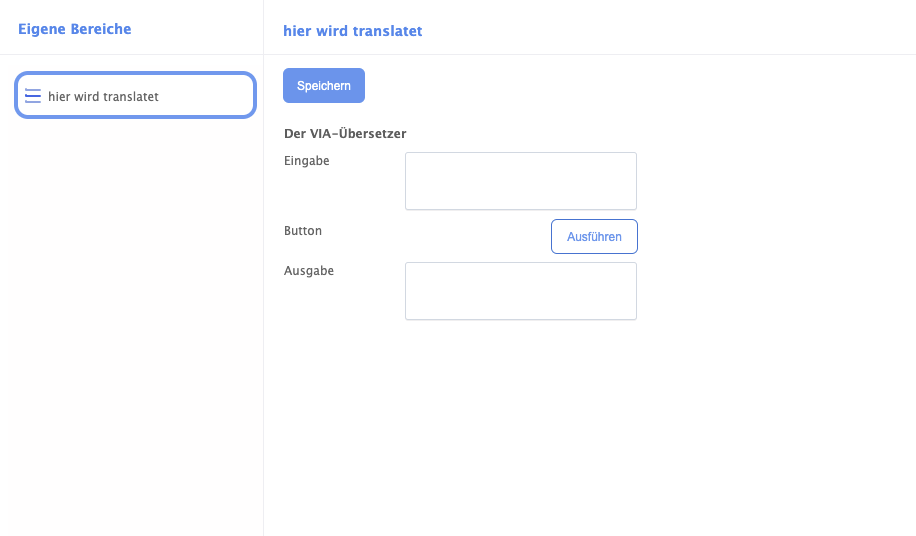
Task: Click the Eingabe field label
Action: pos(306,160)
